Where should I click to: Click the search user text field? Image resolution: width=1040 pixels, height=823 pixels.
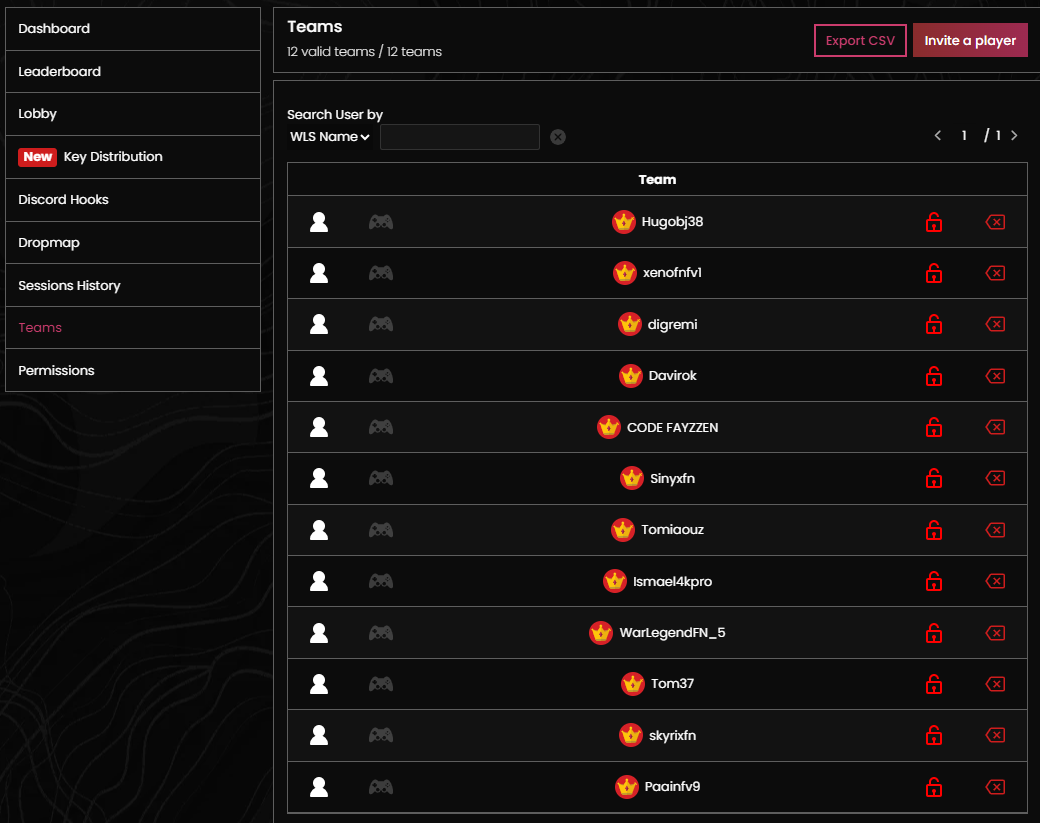(x=459, y=137)
